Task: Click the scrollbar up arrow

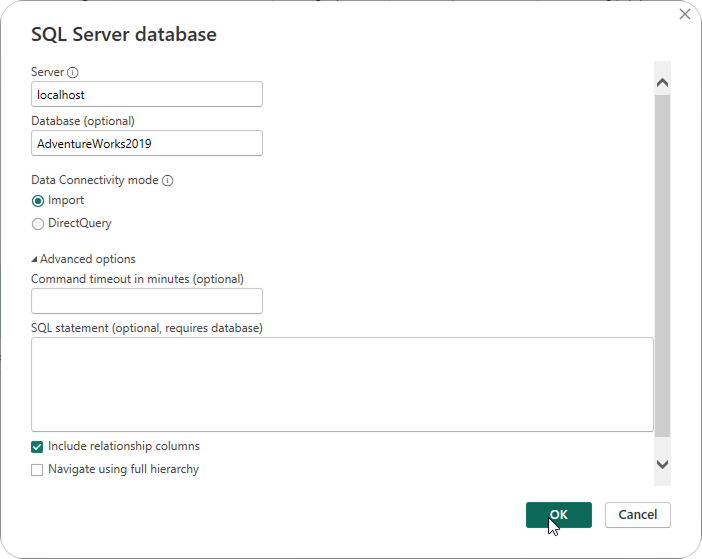Action: [x=662, y=82]
